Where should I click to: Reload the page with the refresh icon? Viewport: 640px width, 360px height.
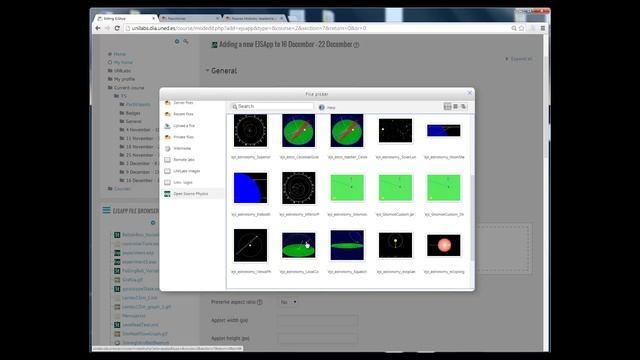point(117,28)
